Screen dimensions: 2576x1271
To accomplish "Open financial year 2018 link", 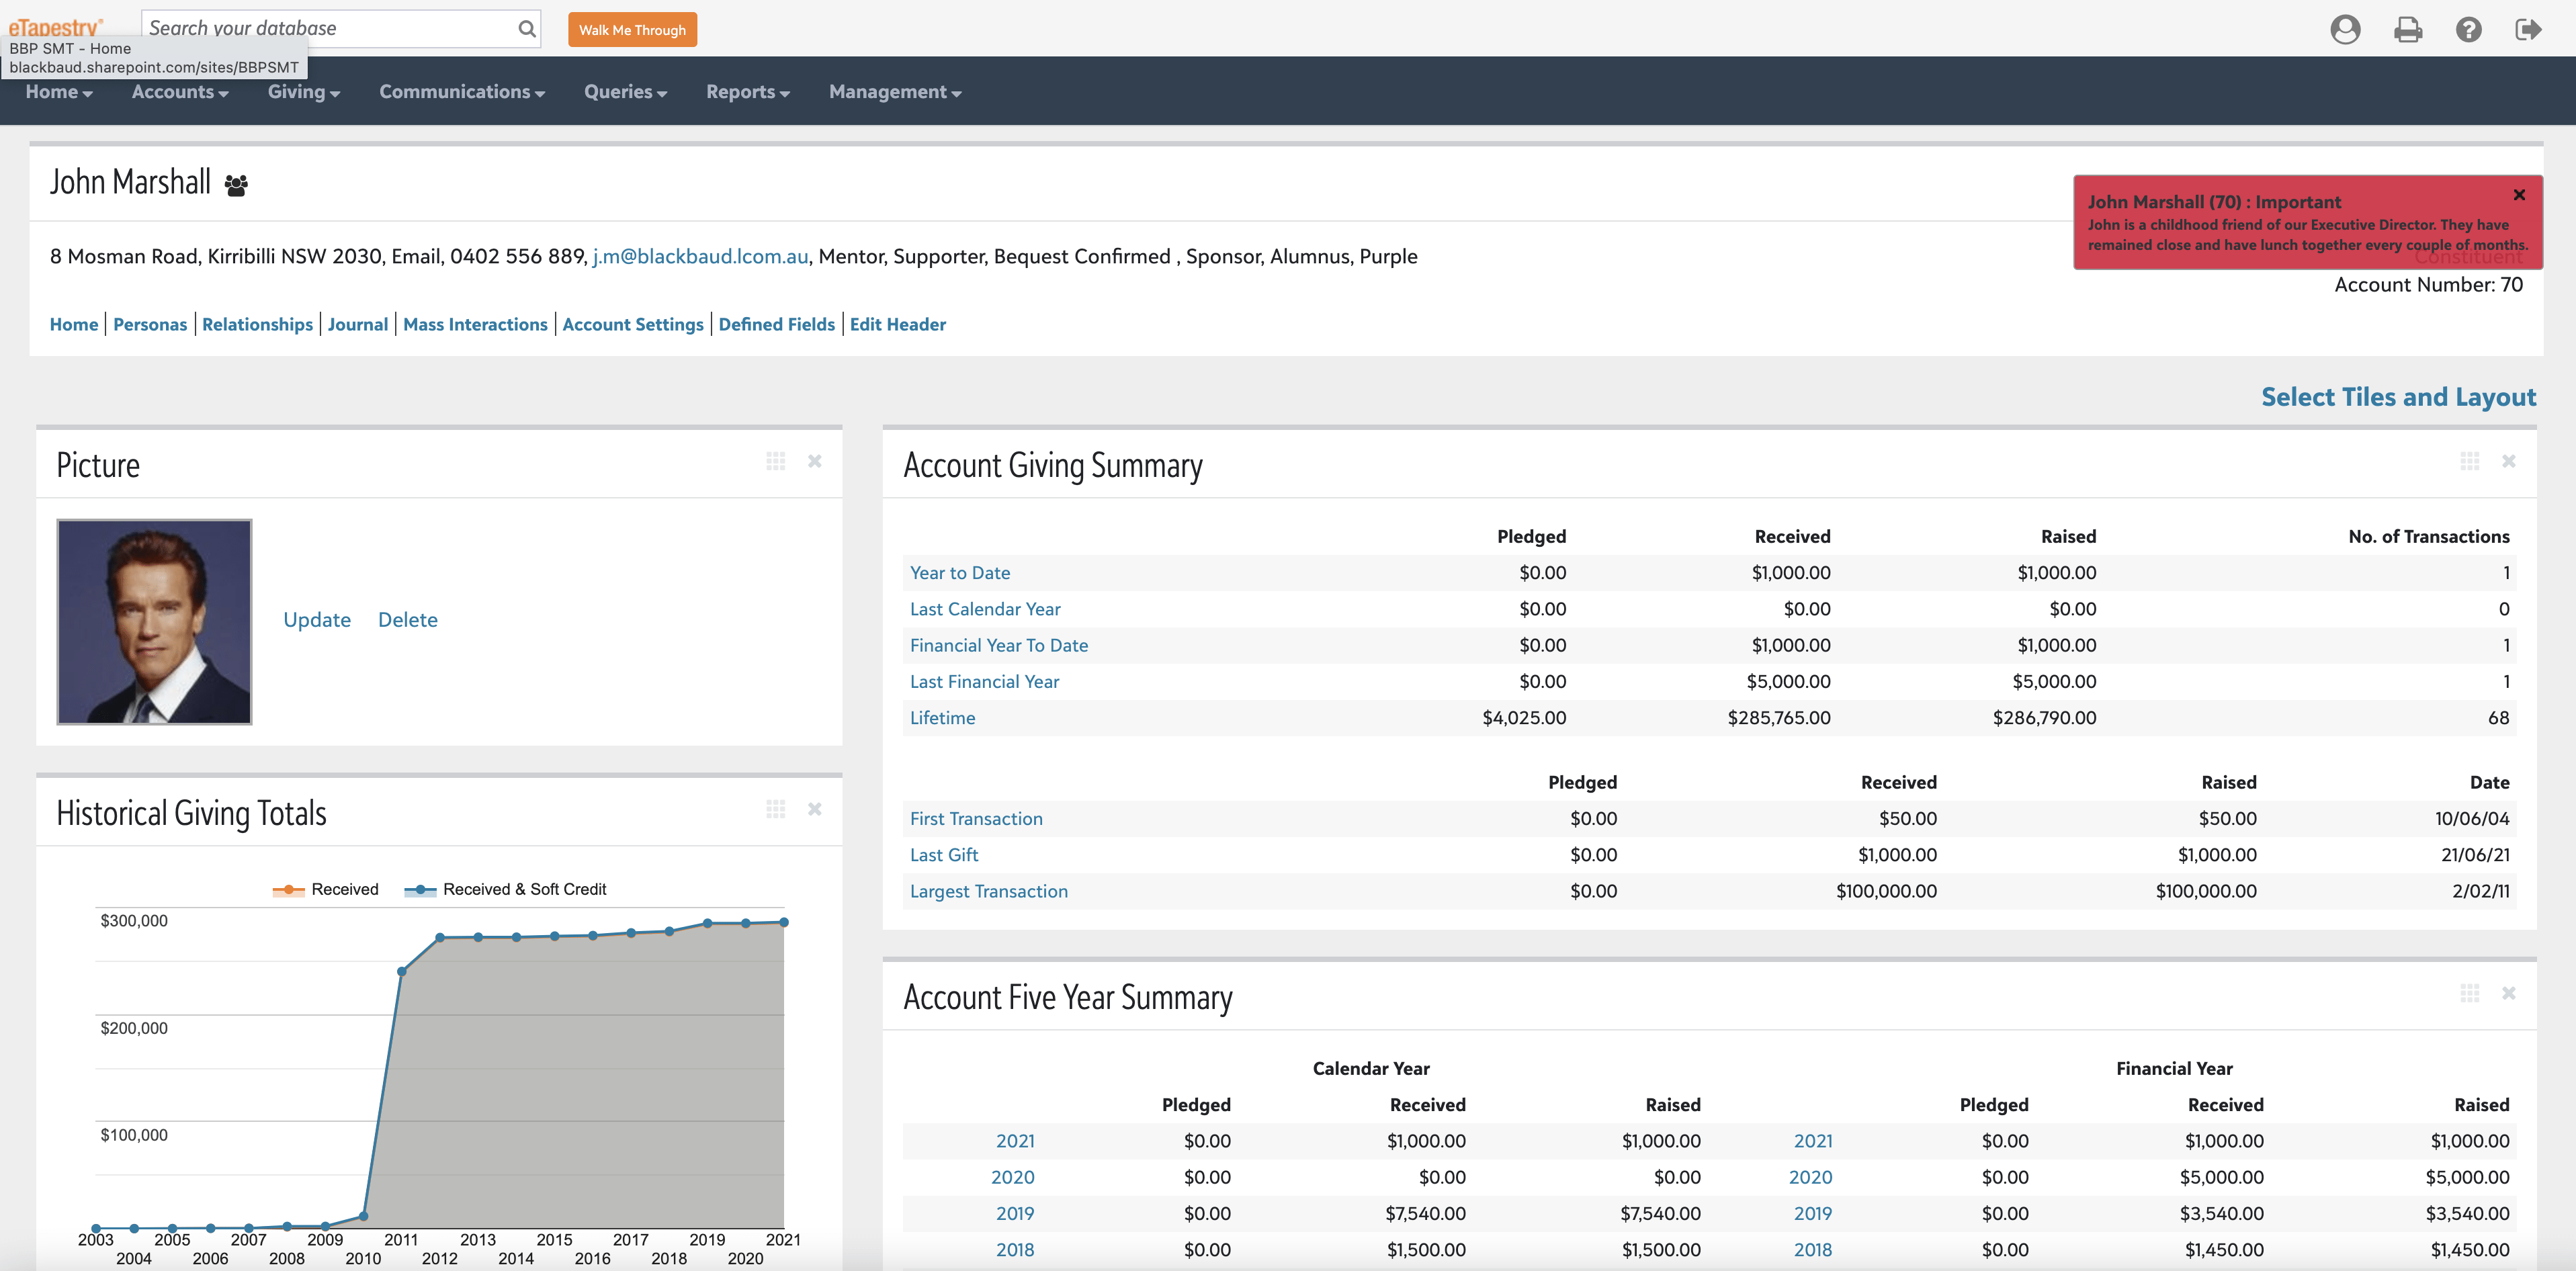I will coord(1813,1249).
